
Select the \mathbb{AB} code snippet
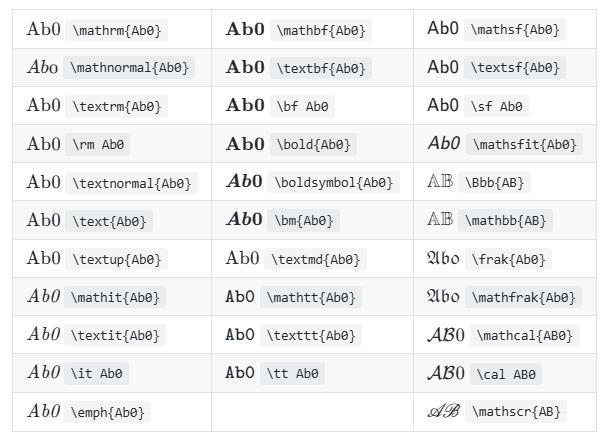[x=505, y=221]
